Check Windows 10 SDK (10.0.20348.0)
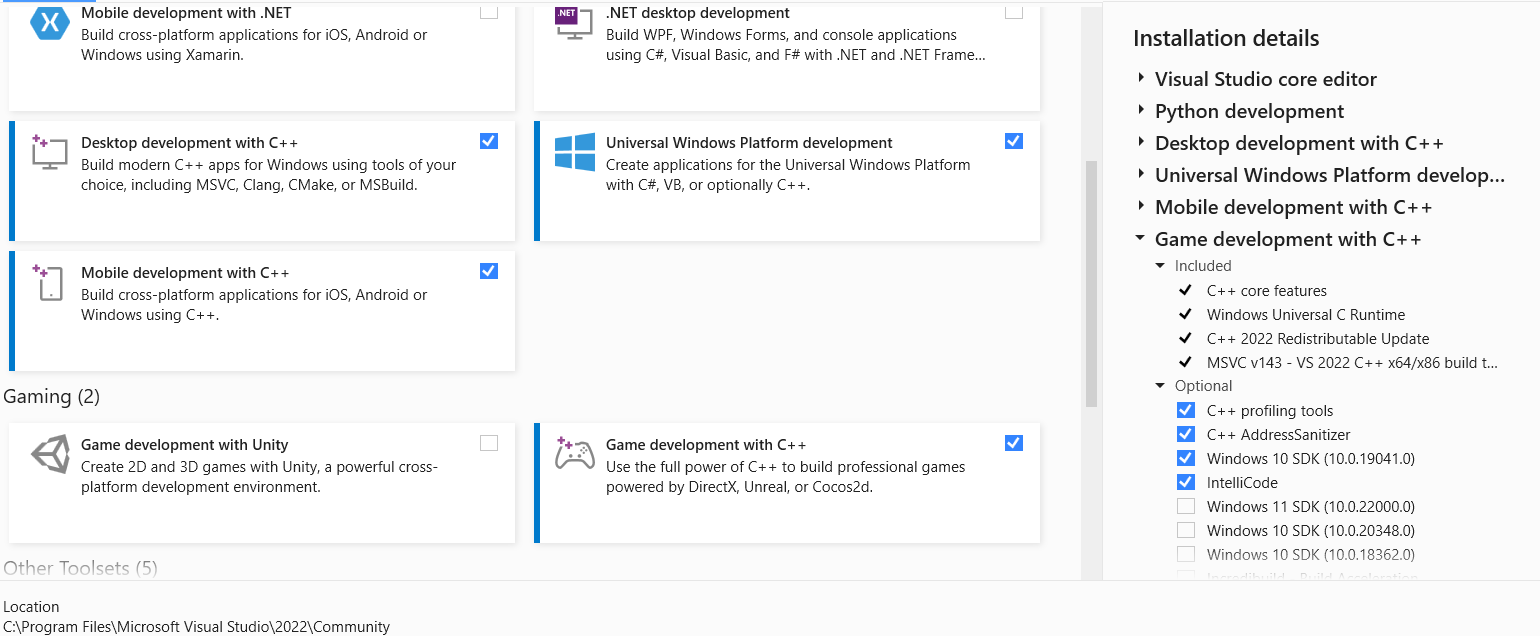1540x636 pixels. coord(1186,530)
